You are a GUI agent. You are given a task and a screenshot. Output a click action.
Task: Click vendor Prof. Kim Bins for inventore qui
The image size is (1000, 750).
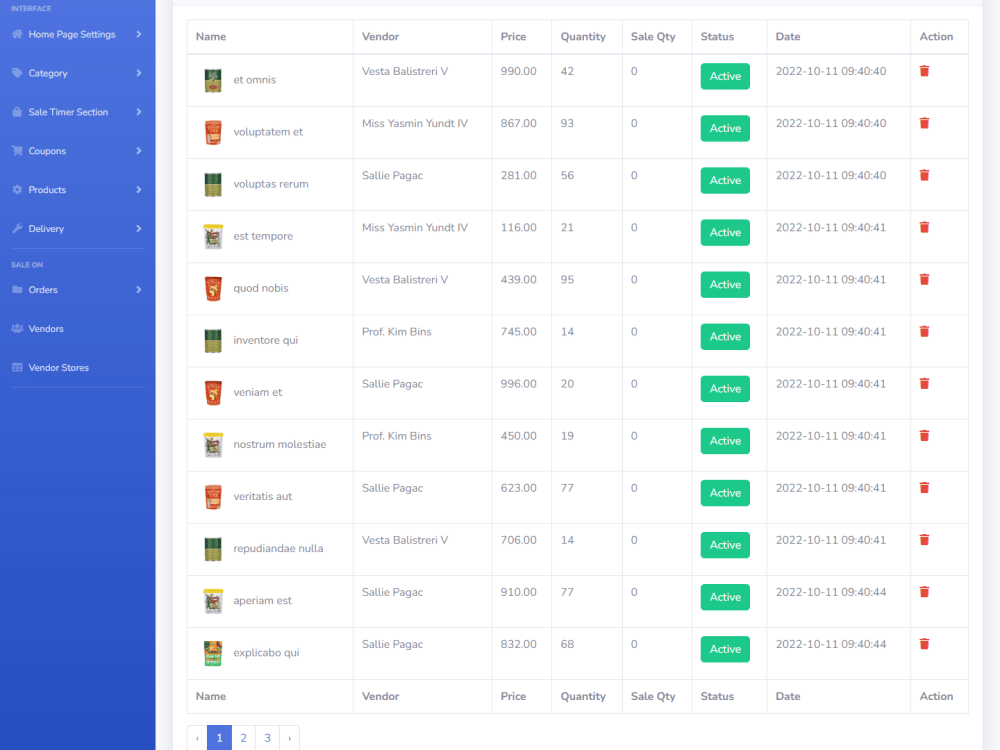pos(397,332)
